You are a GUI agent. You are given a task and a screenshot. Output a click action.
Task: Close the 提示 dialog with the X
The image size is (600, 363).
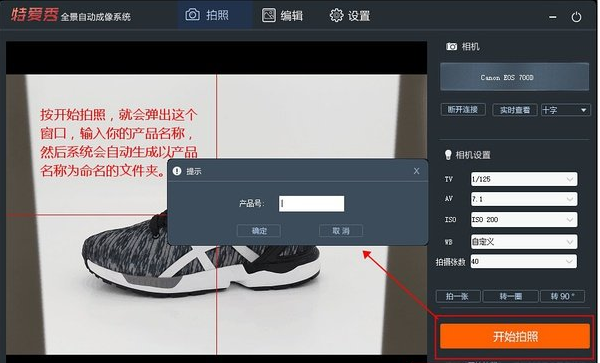click(x=416, y=171)
